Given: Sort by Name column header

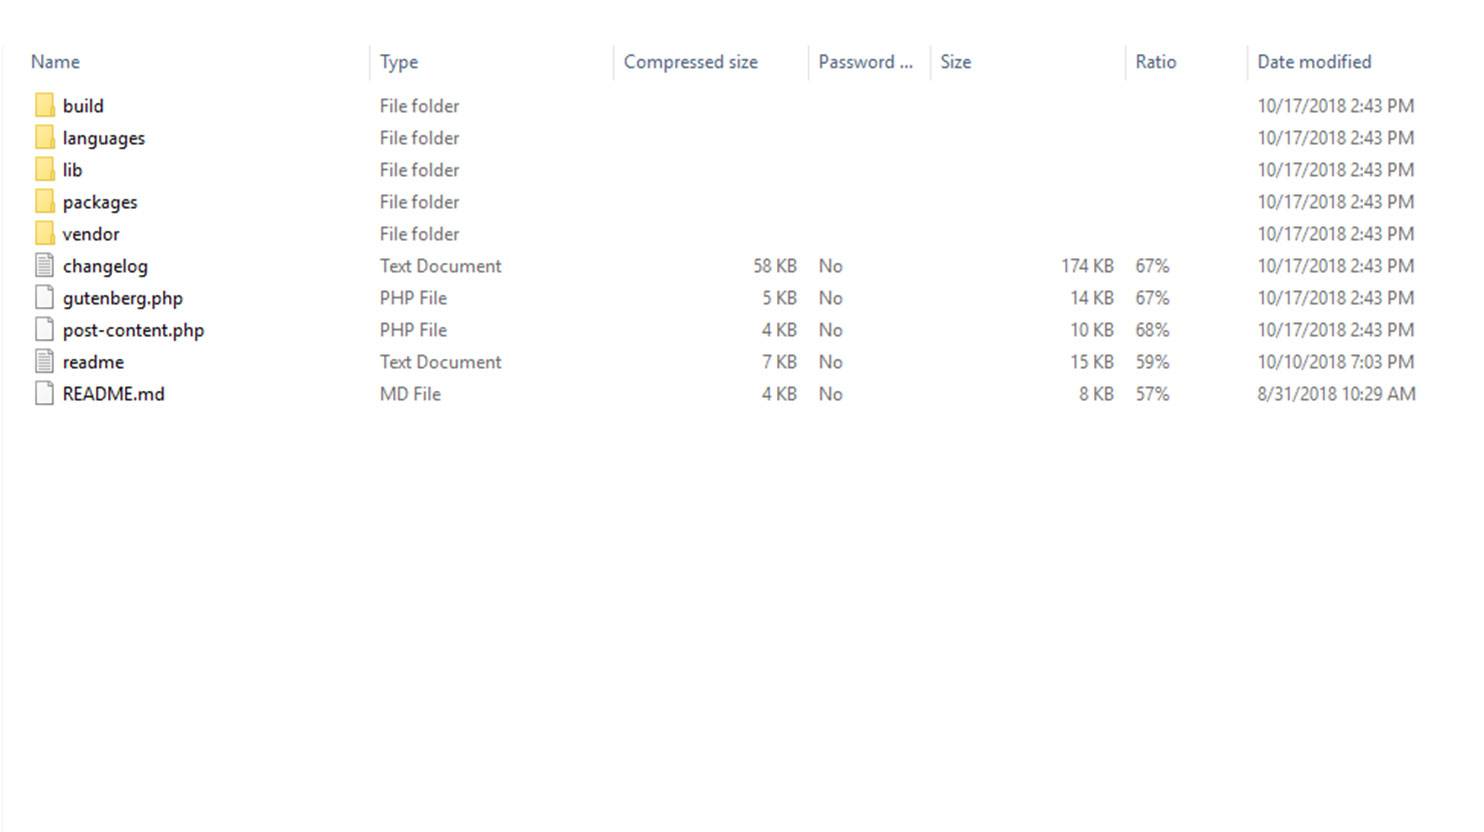Looking at the screenshot, I should (55, 62).
